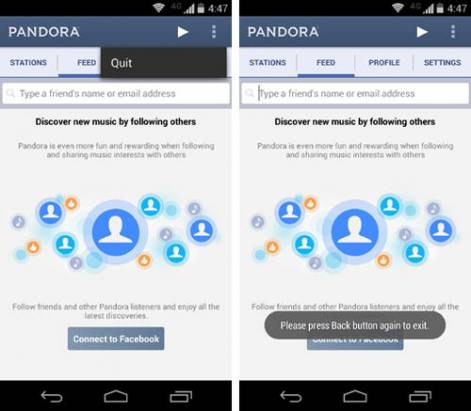Viewport: 471px width, 411px height.
Task: Open recent apps on right phone
Action: (420, 397)
